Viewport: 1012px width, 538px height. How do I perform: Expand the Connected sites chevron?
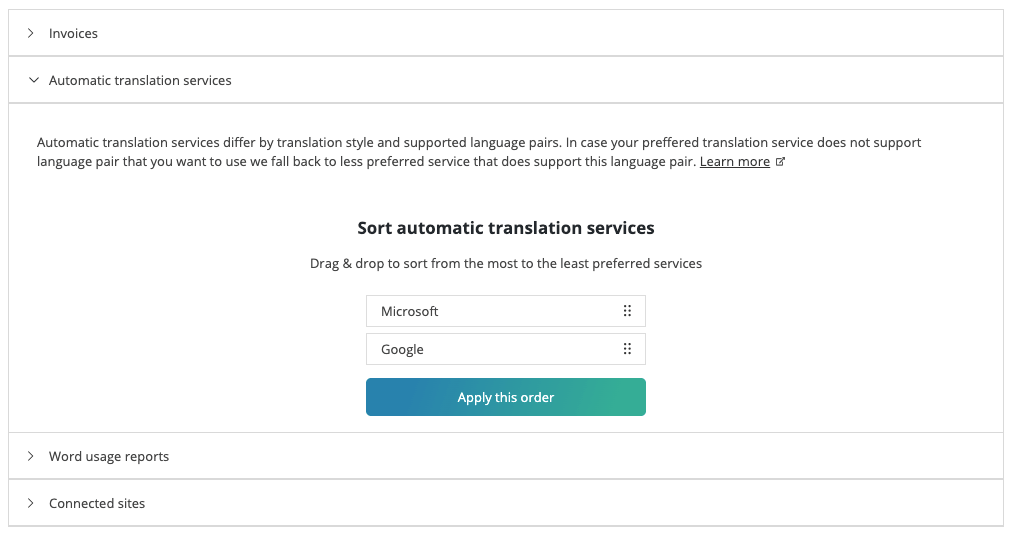click(x=30, y=503)
